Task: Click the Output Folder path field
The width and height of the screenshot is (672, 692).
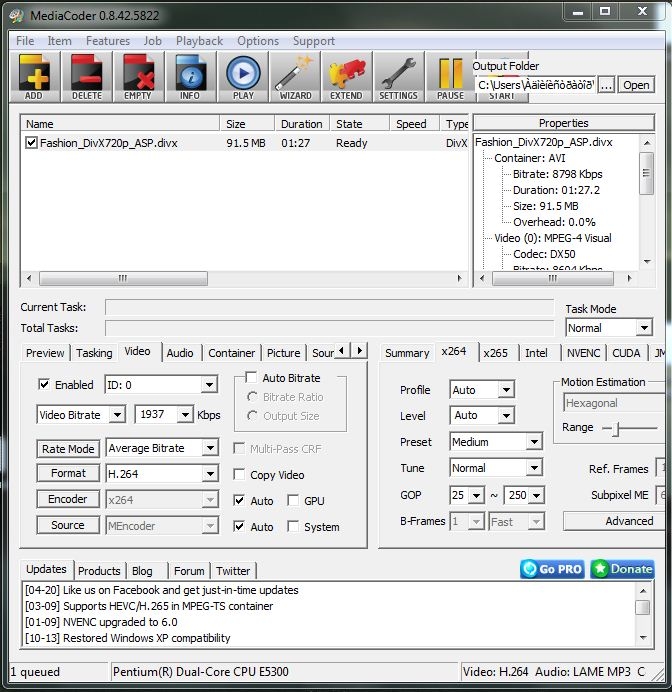Action: (x=536, y=85)
